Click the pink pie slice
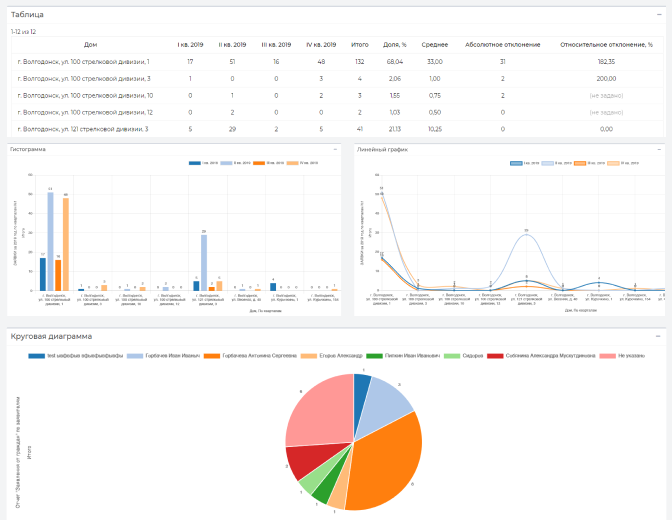 click(324, 412)
